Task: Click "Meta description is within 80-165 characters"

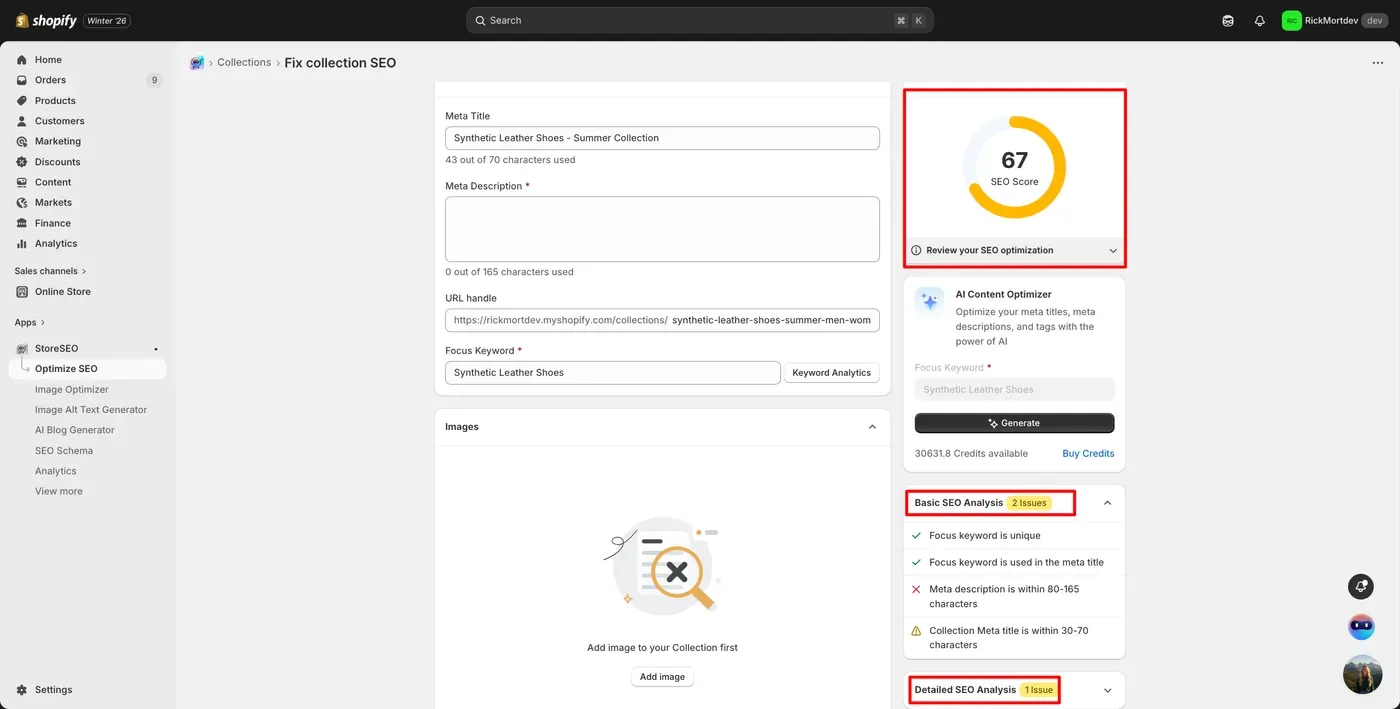Action: 1004,596
